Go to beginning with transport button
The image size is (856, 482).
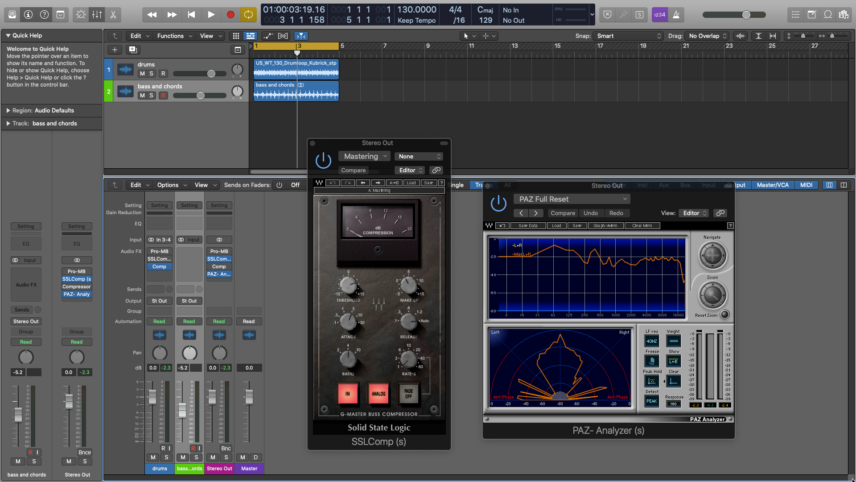pos(191,15)
